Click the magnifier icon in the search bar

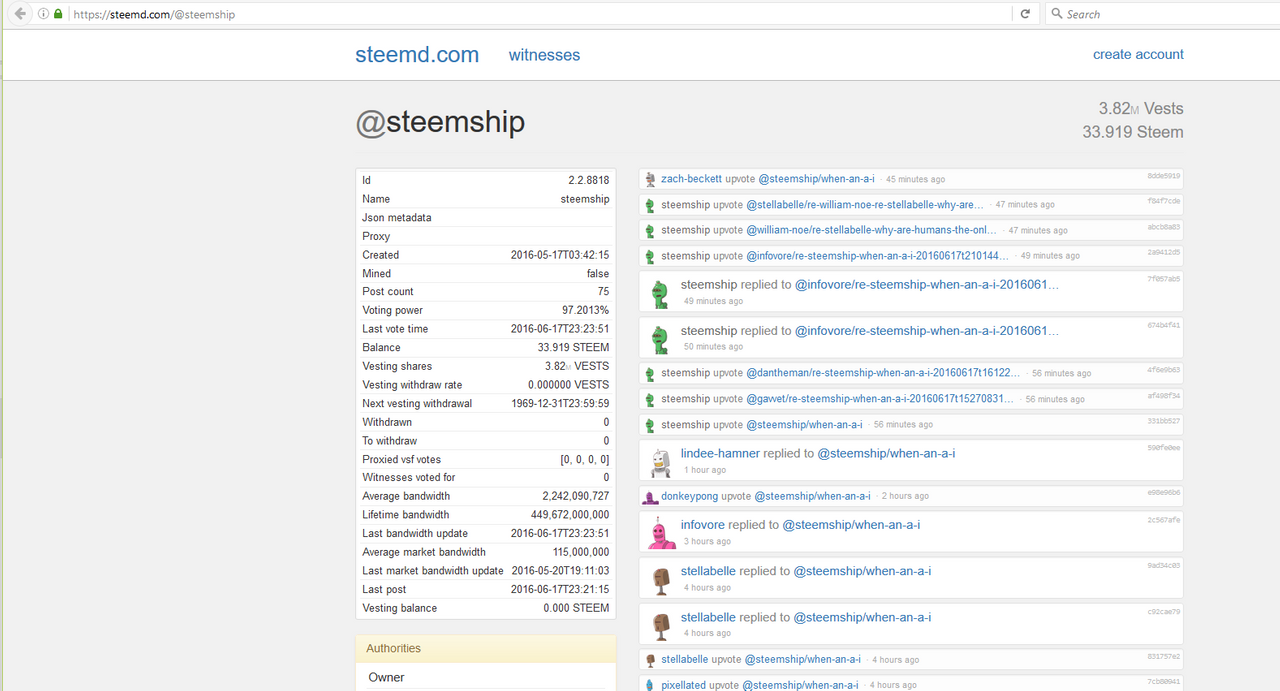pos(1056,13)
